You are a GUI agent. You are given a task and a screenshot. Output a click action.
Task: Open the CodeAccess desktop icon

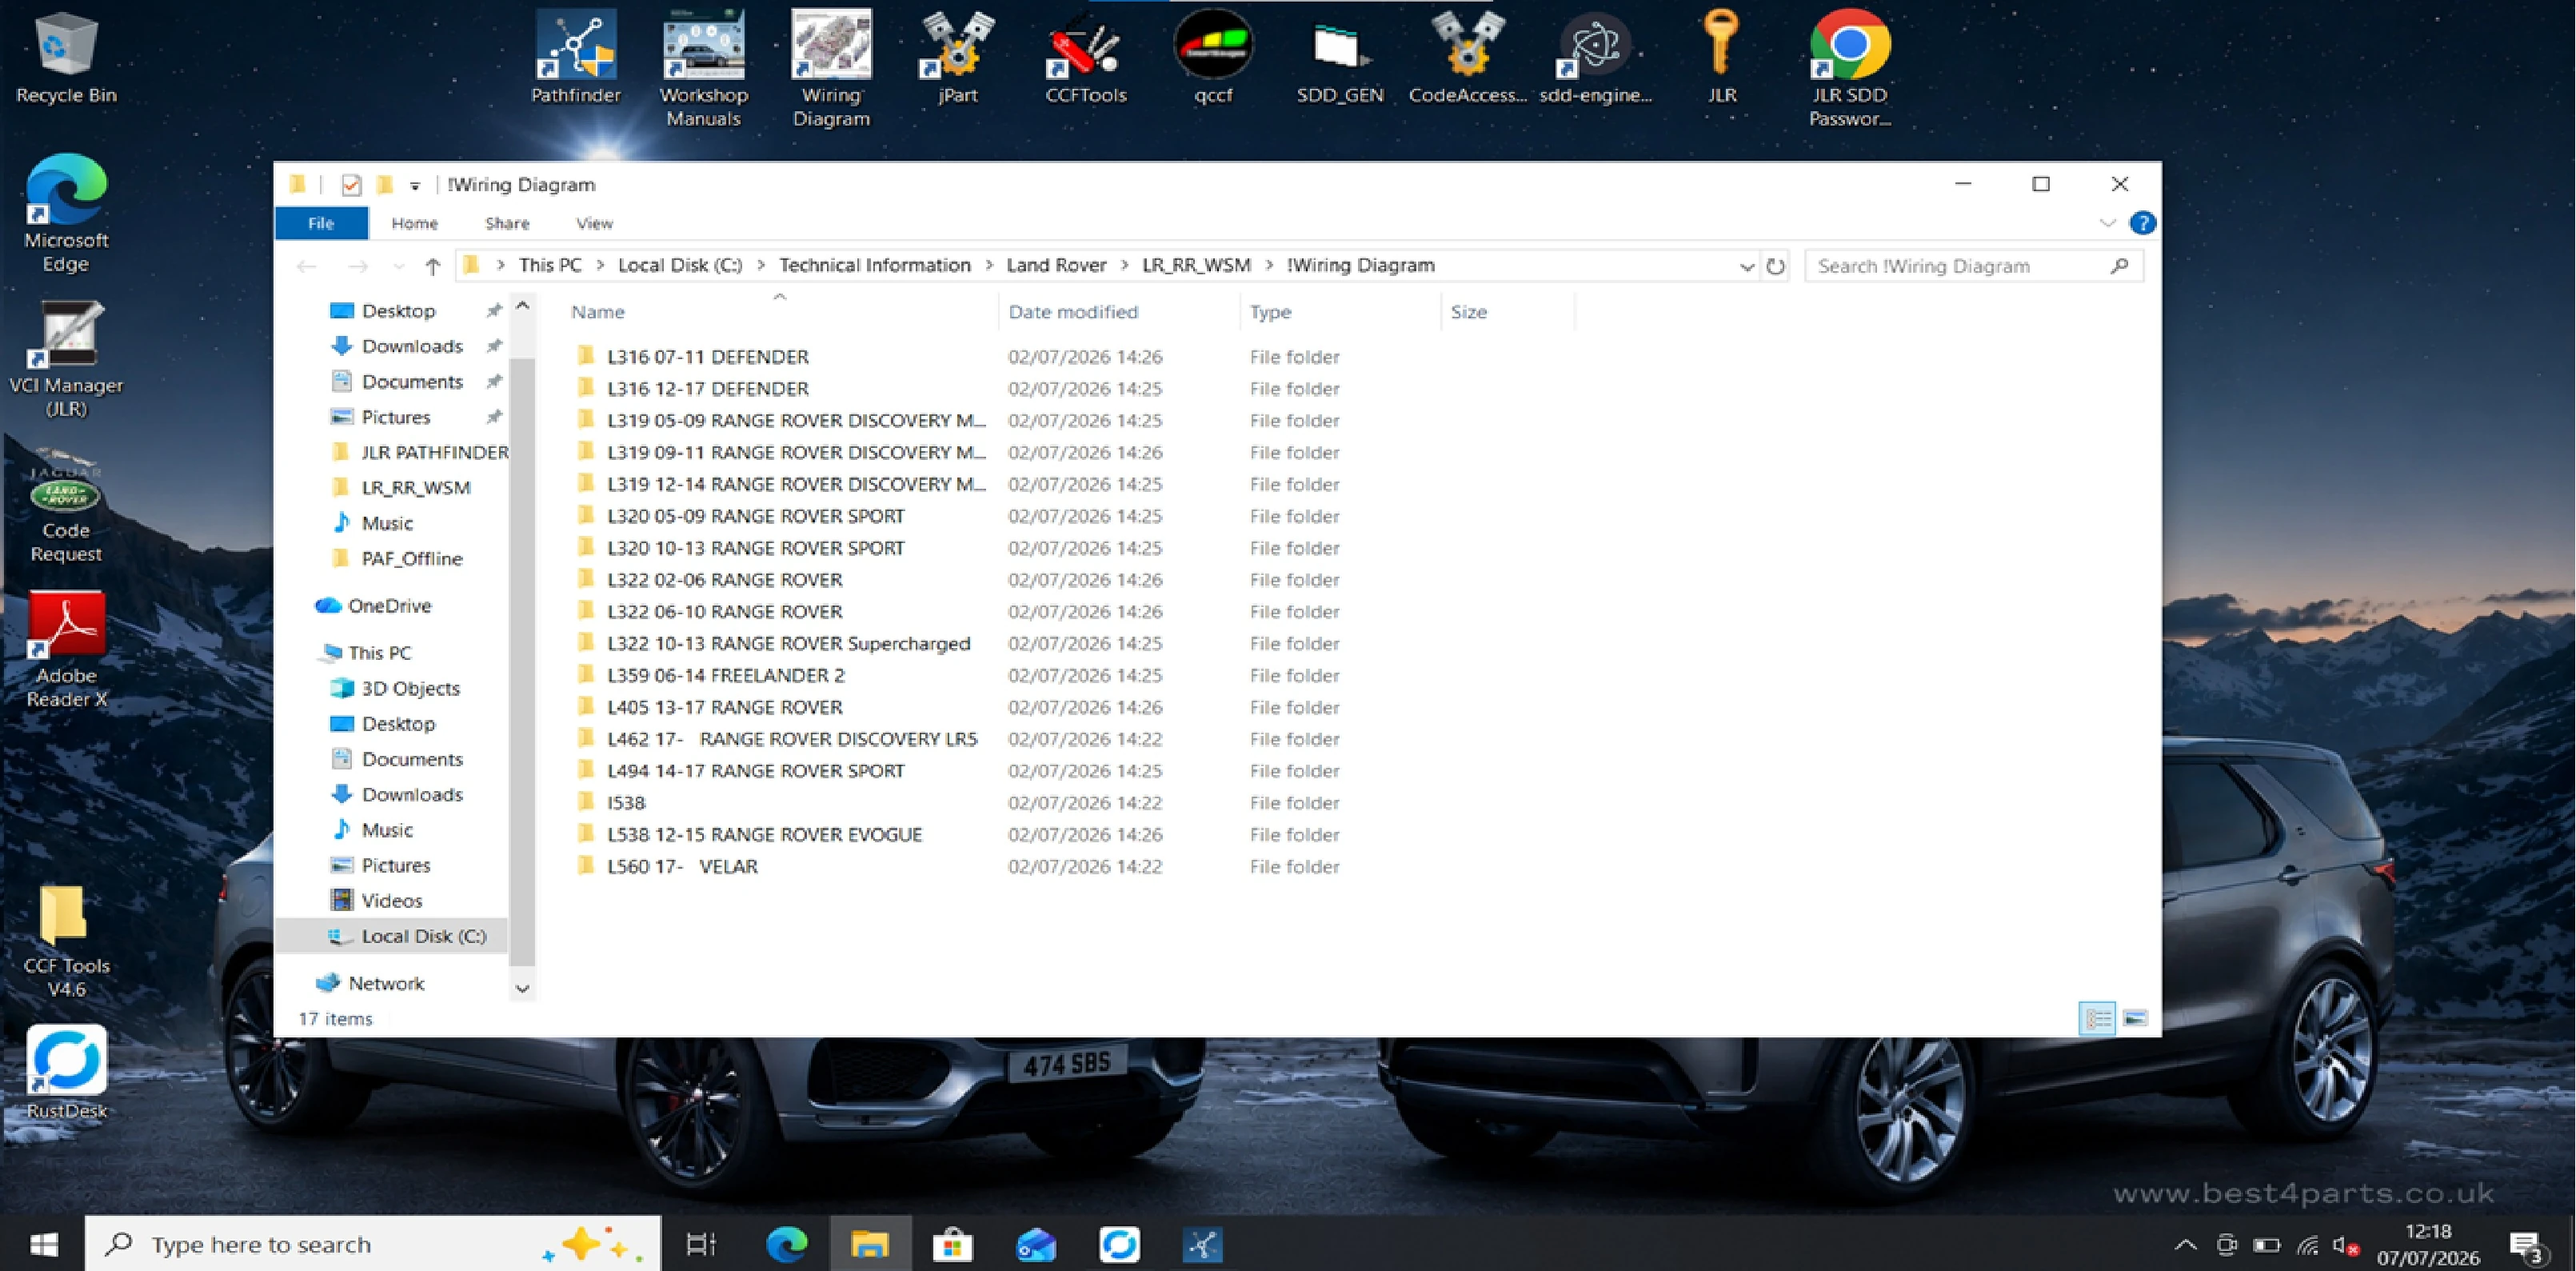(1467, 58)
